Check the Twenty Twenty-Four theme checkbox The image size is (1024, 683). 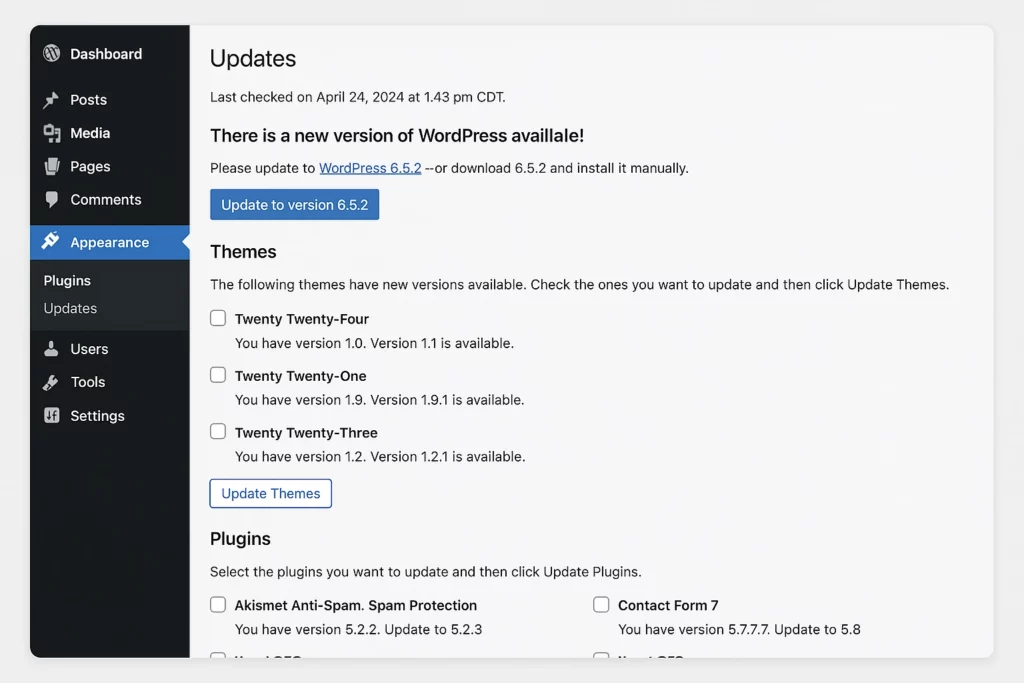click(218, 318)
